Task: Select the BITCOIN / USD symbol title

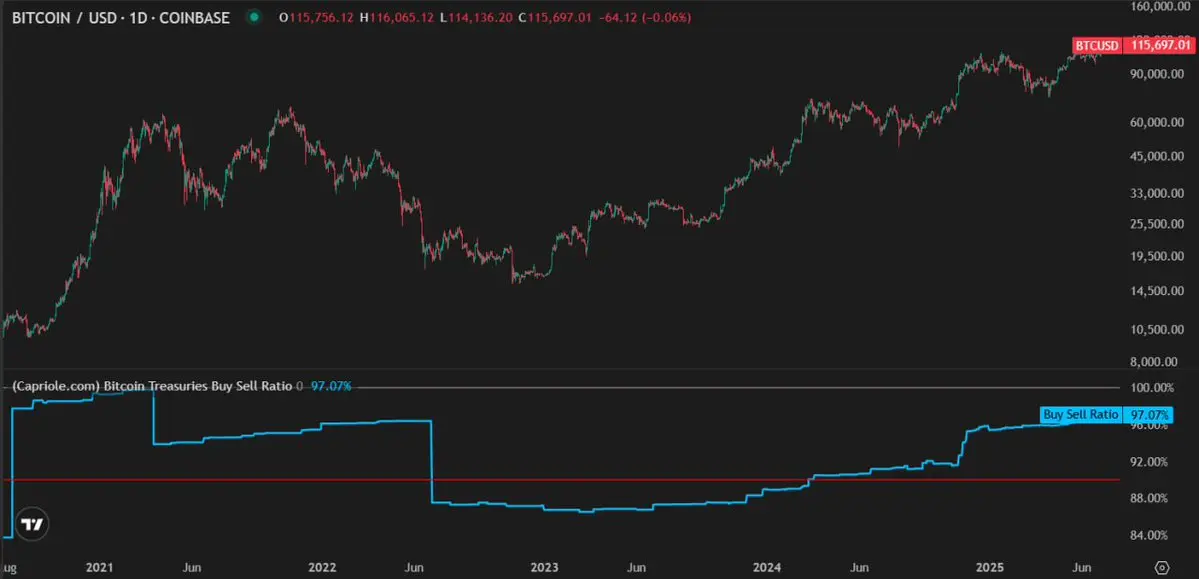Action: click(120, 18)
